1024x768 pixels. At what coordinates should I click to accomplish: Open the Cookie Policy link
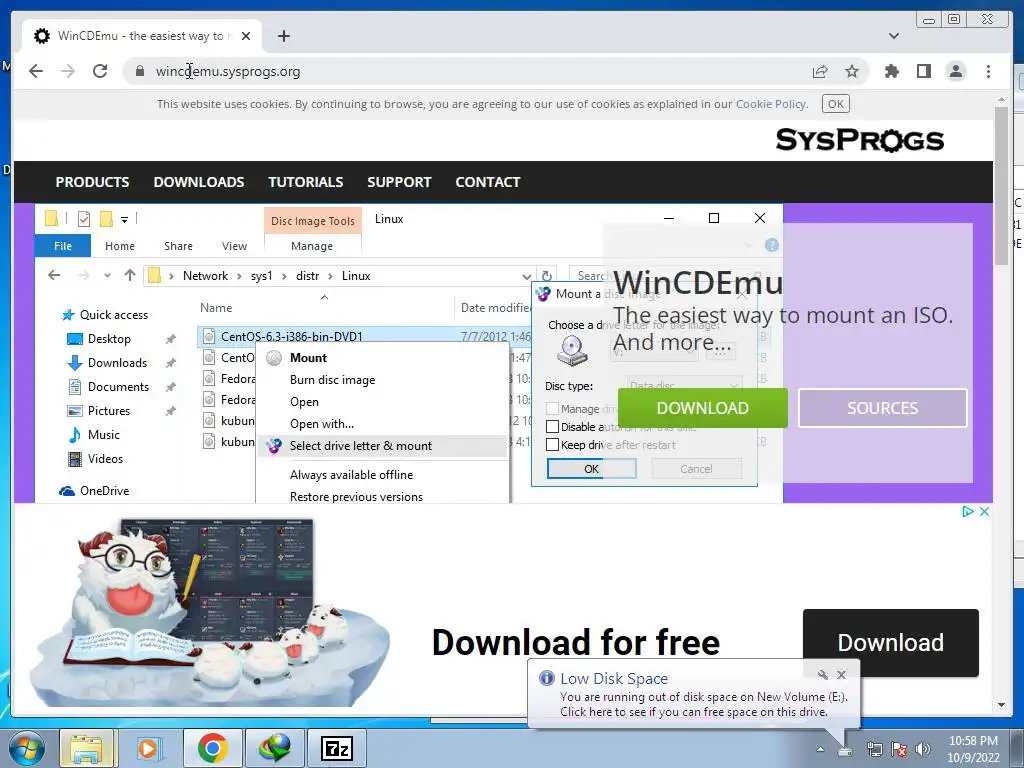[x=771, y=104]
